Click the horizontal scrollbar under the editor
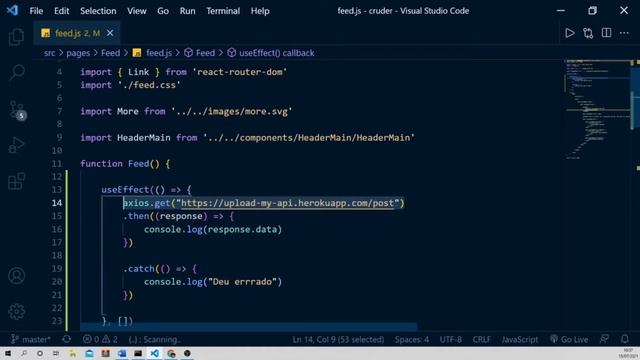 pos(249,327)
